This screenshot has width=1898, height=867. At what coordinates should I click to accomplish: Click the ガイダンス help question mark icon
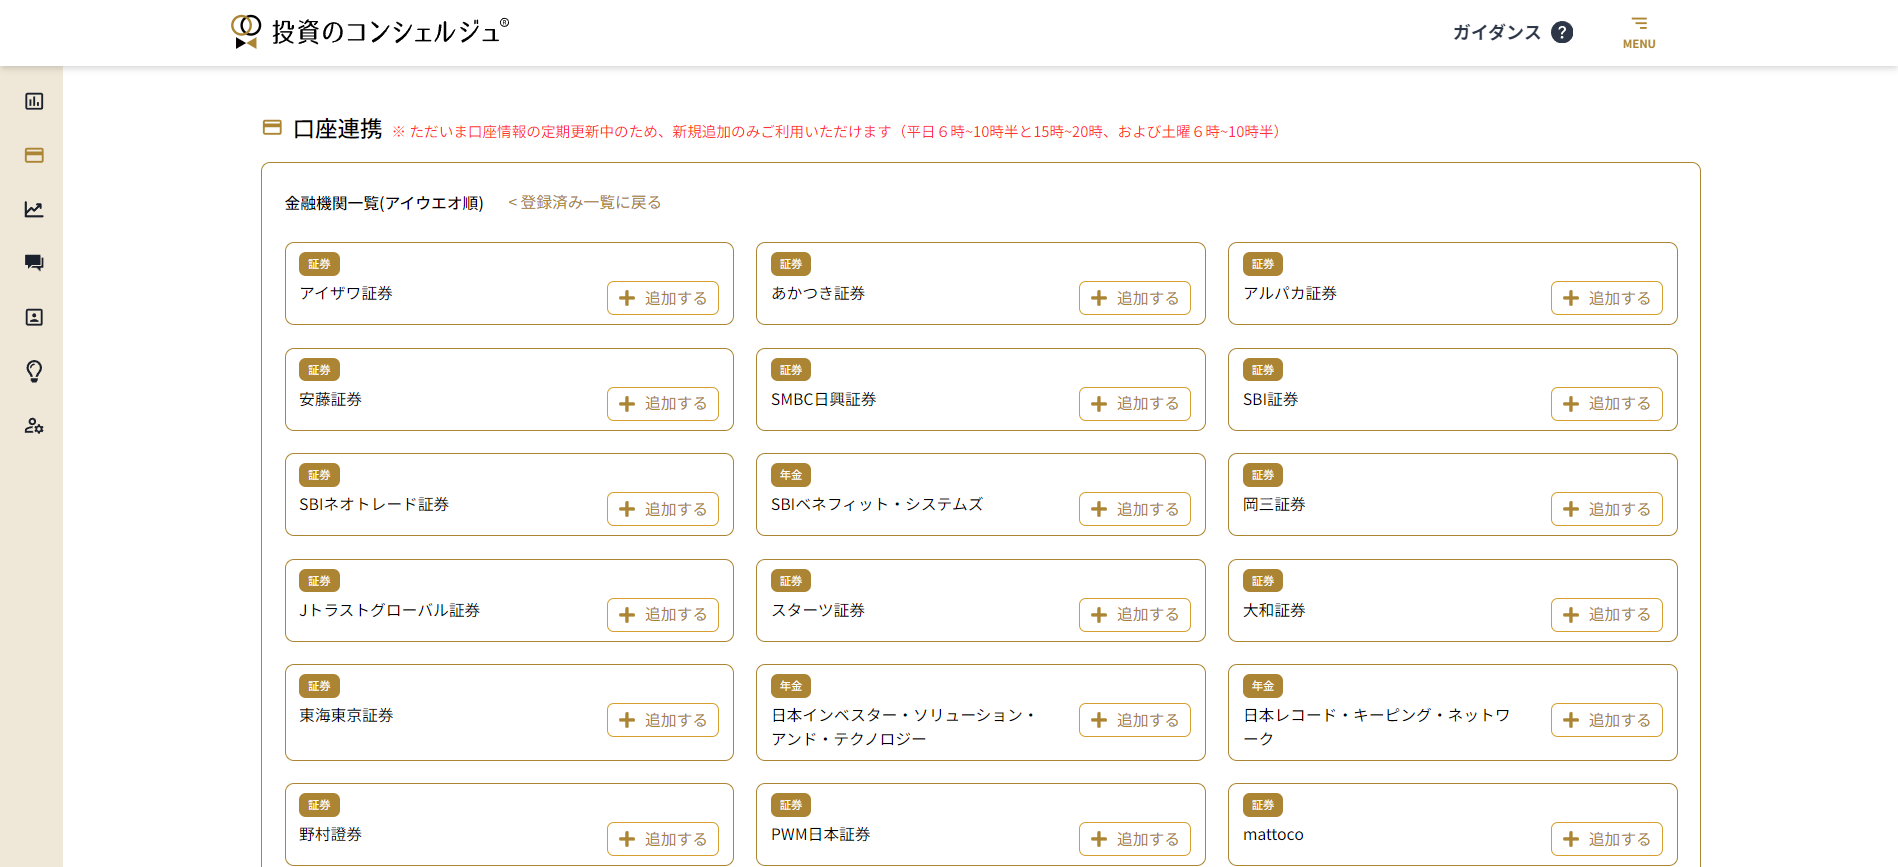(x=1562, y=32)
